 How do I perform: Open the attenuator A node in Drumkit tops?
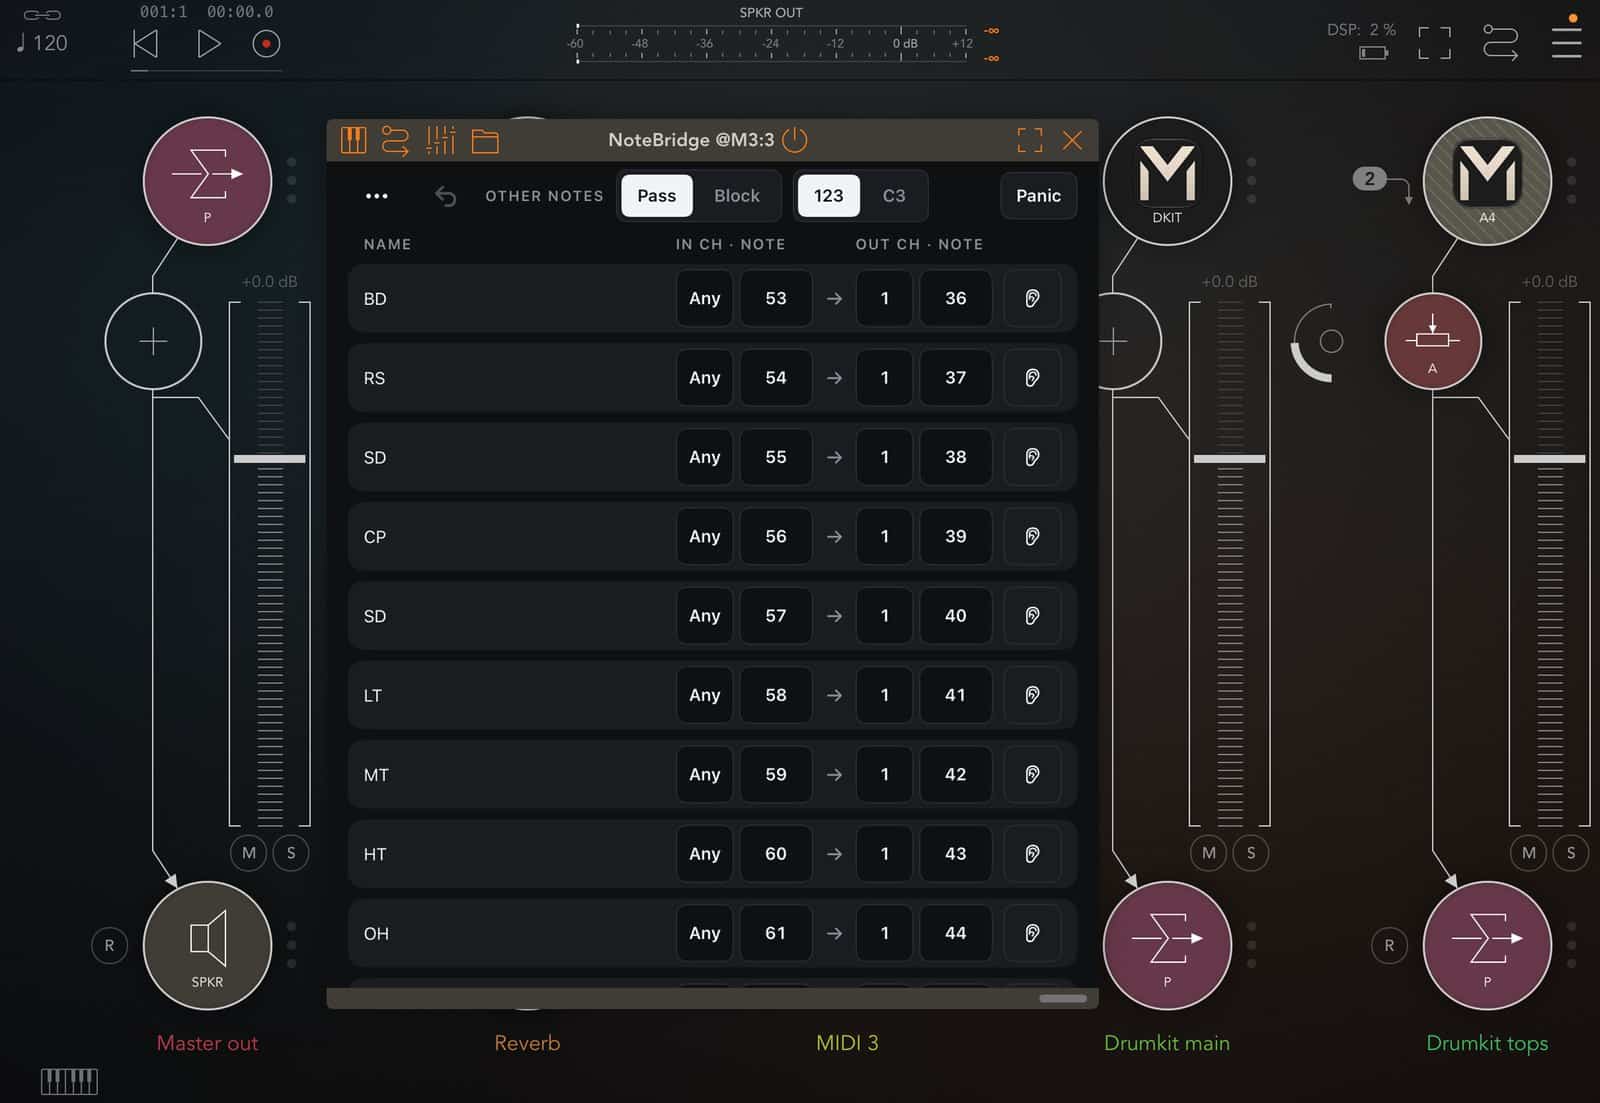[x=1433, y=341]
